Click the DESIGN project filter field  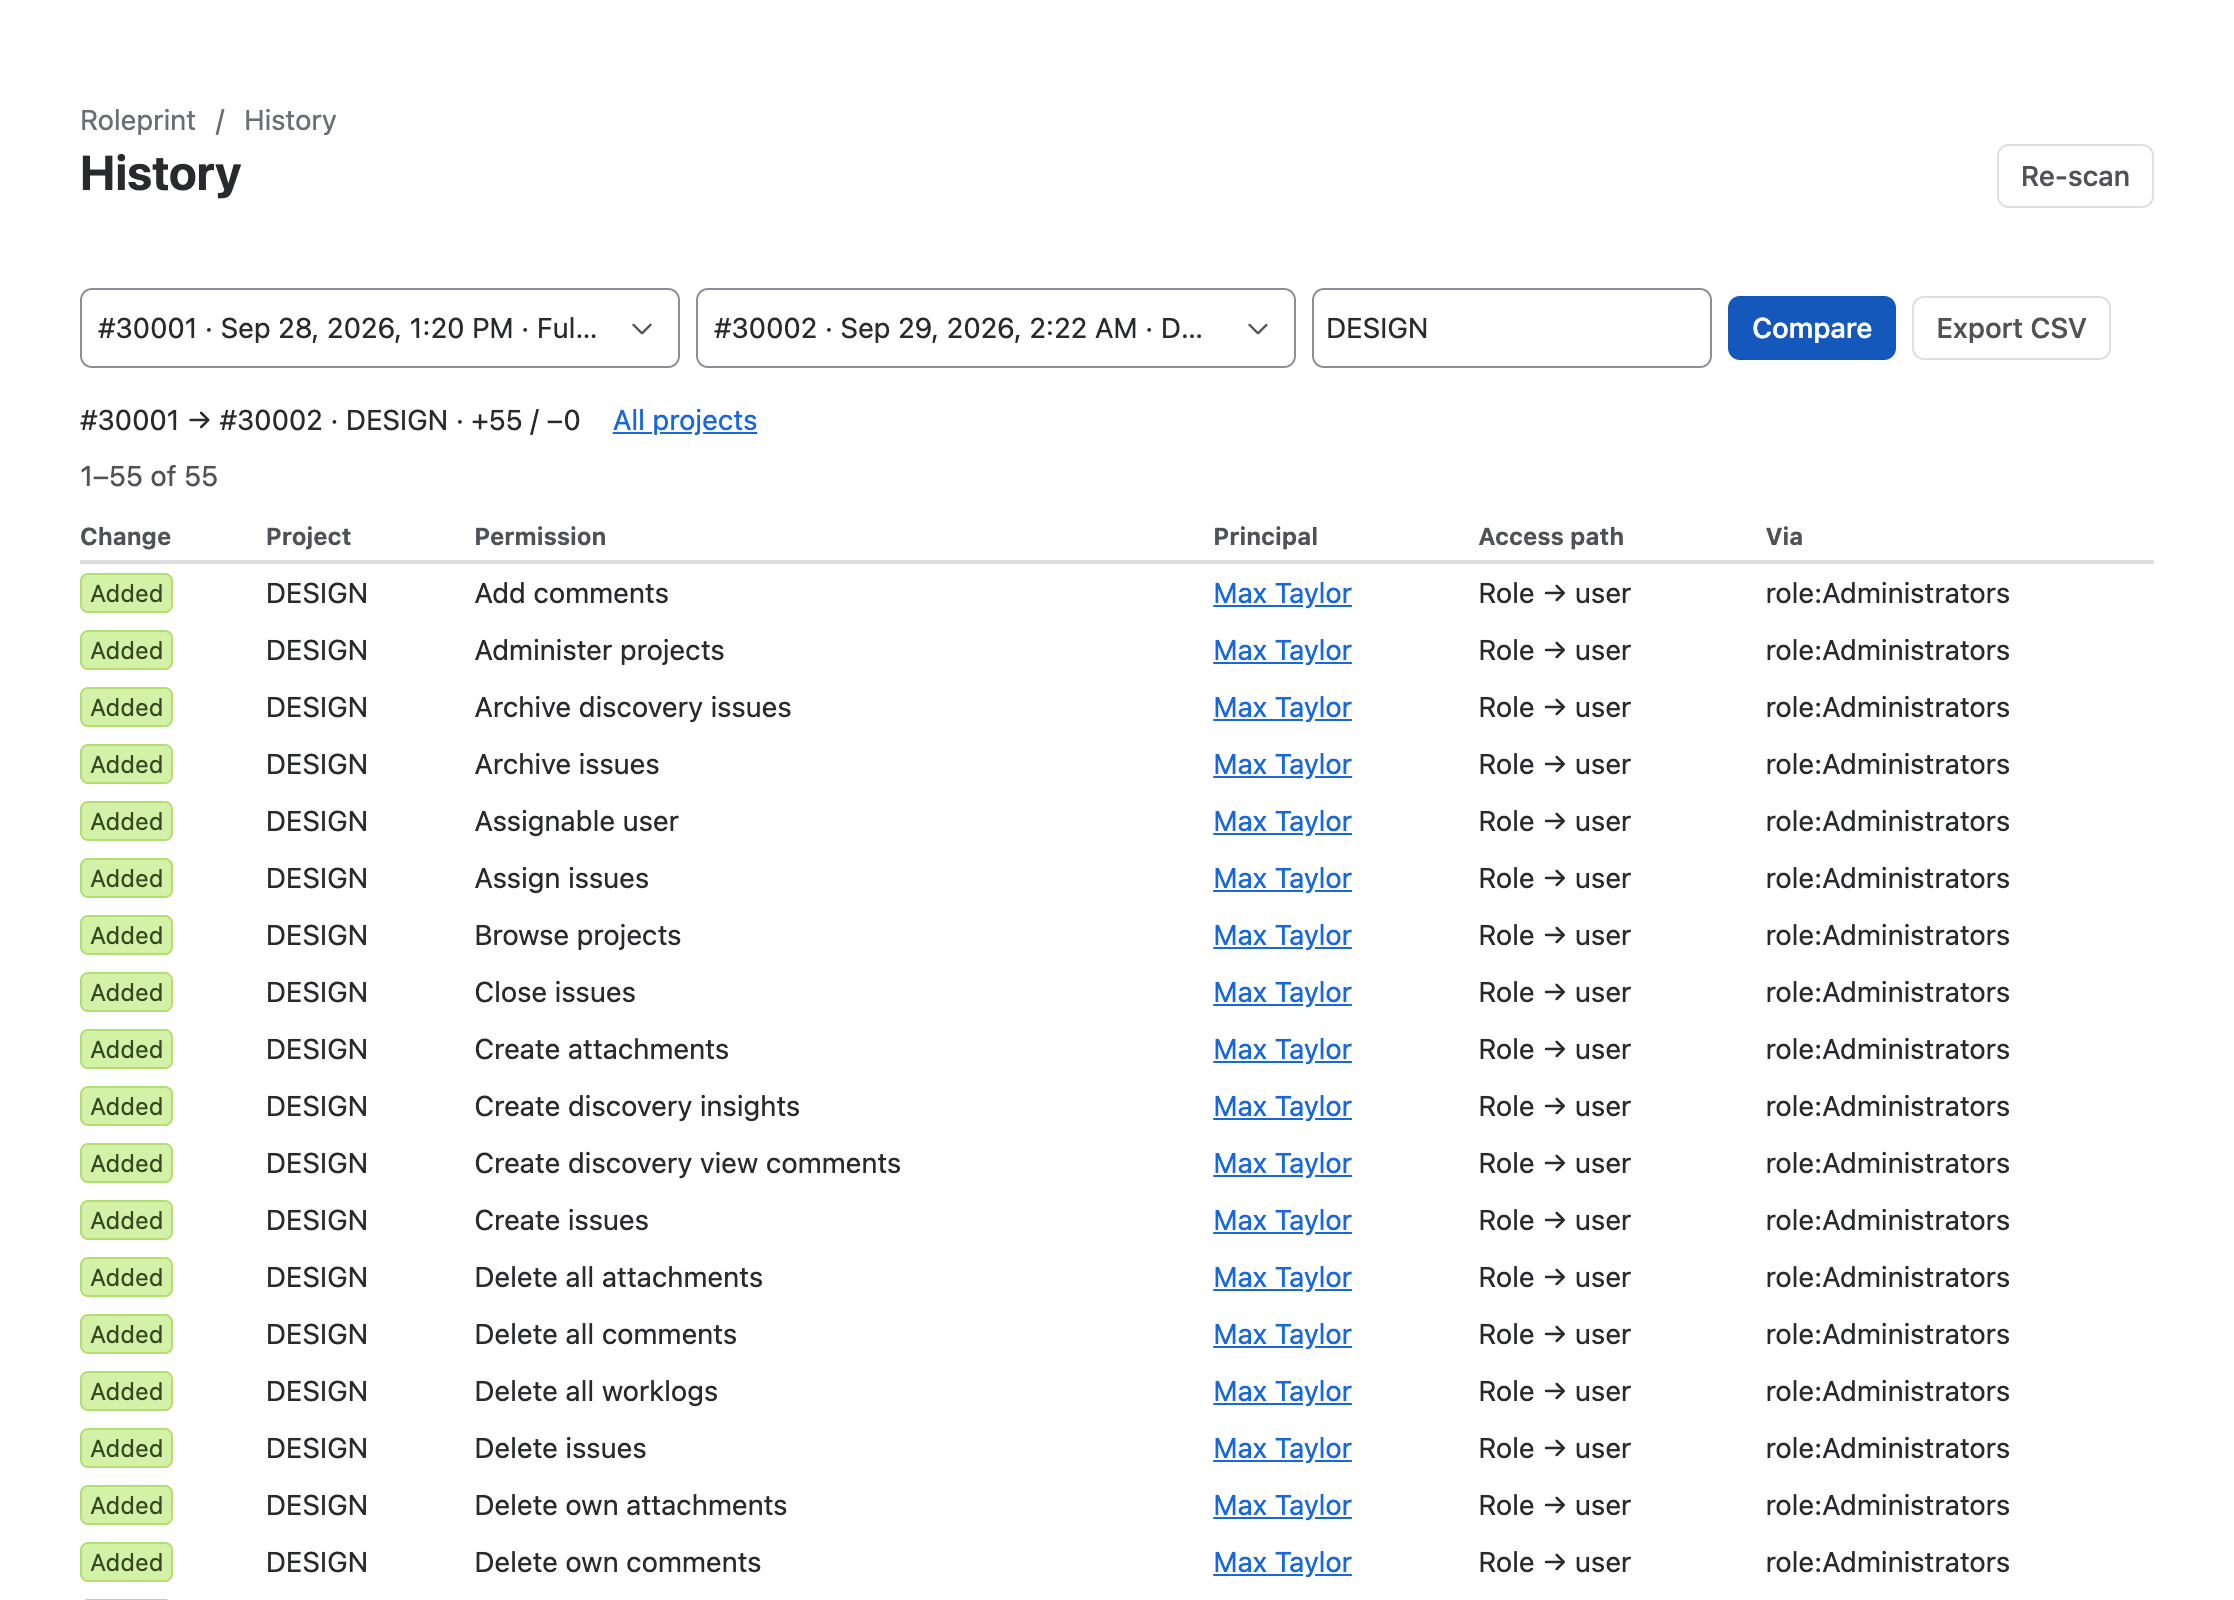(x=1511, y=328)
